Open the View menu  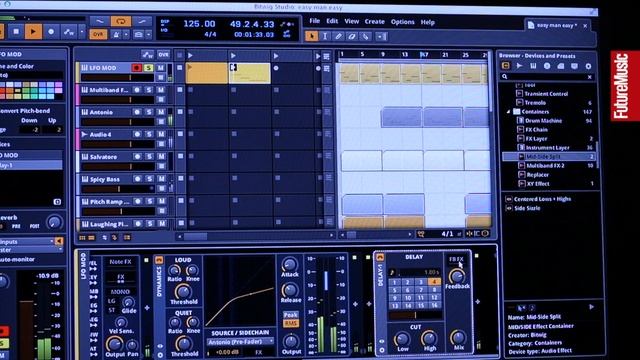[351, 21]
